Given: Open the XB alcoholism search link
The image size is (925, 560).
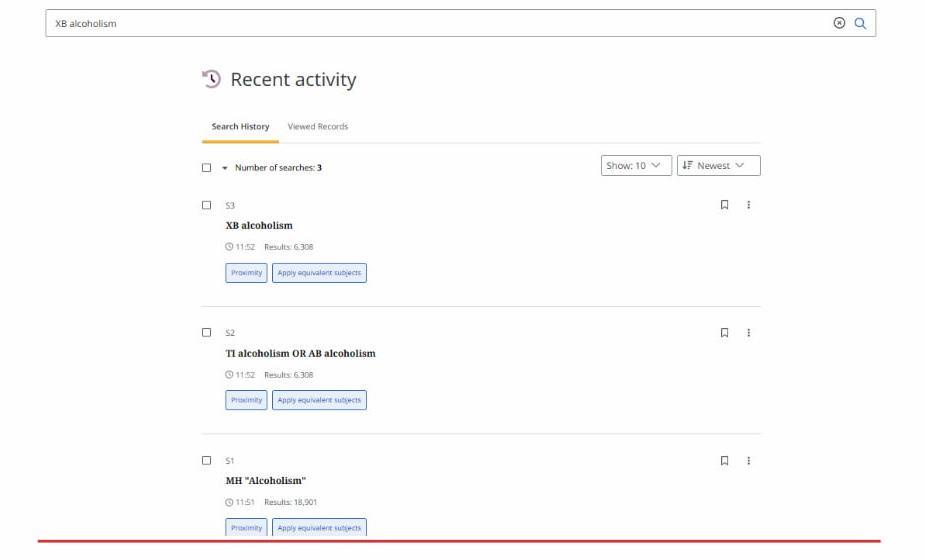Looking at the screenshot, I should (259, 226).
